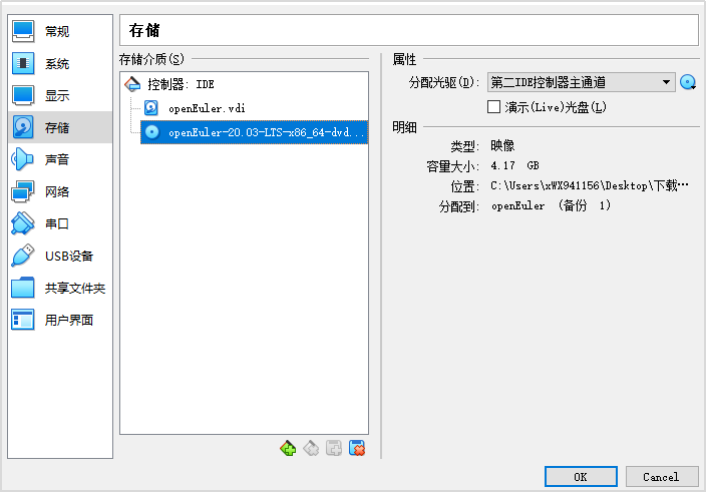Switch to the 常规 settings page

click(x=60, y=31)
